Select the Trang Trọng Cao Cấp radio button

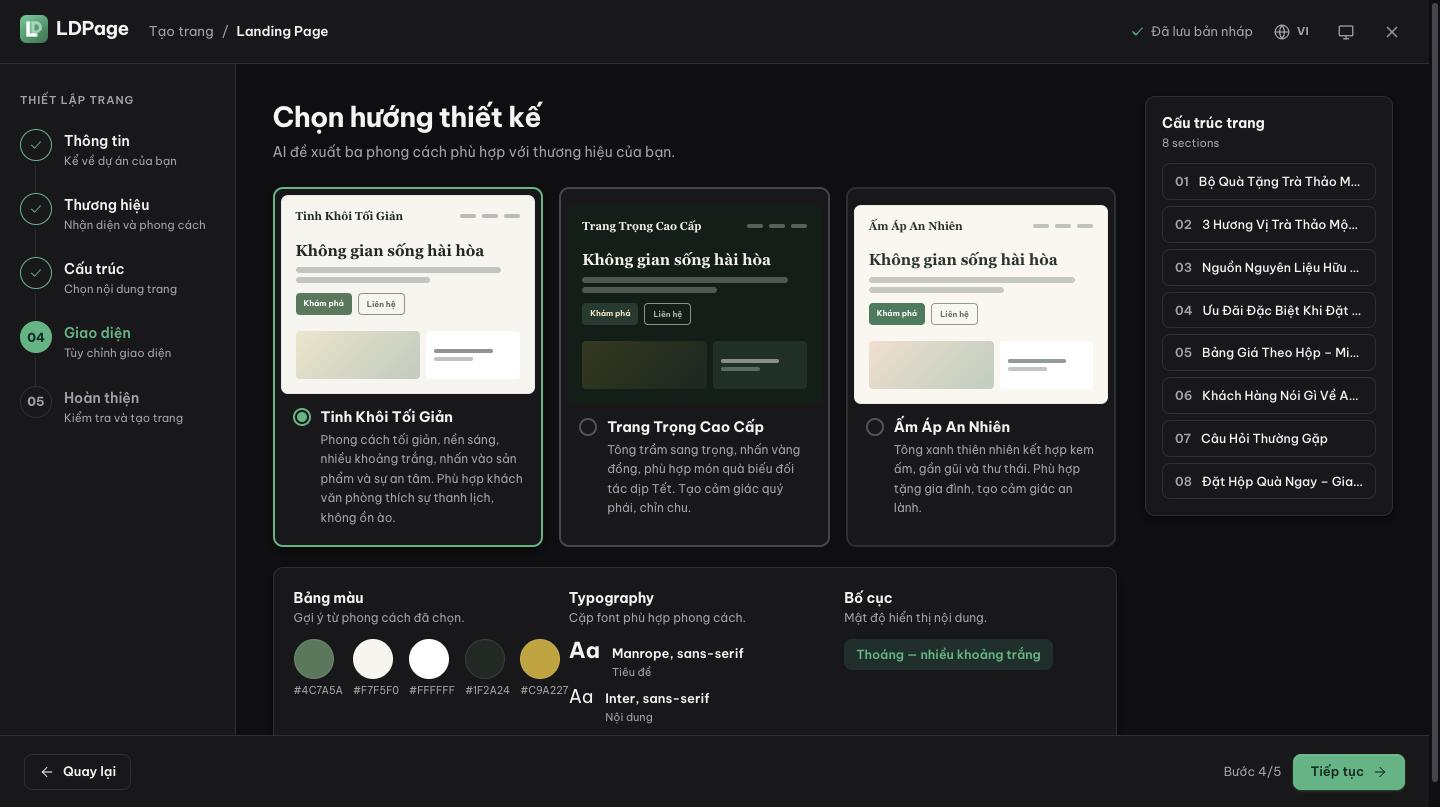pos(588,427)
